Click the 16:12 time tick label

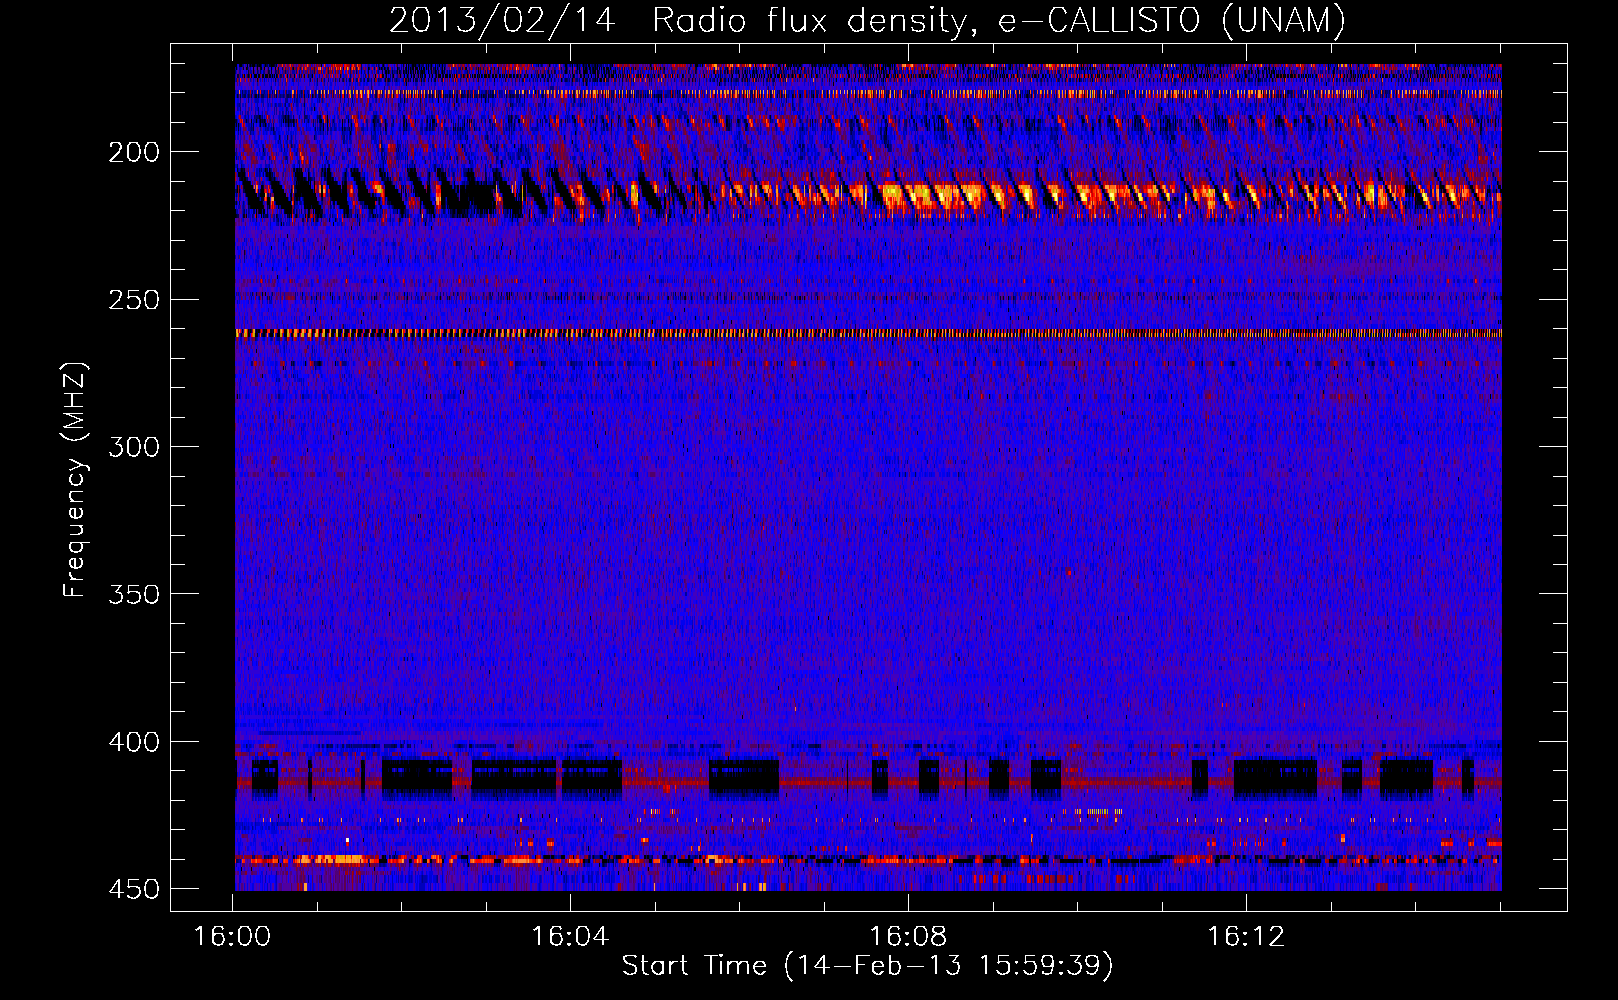click(1246, 936)
